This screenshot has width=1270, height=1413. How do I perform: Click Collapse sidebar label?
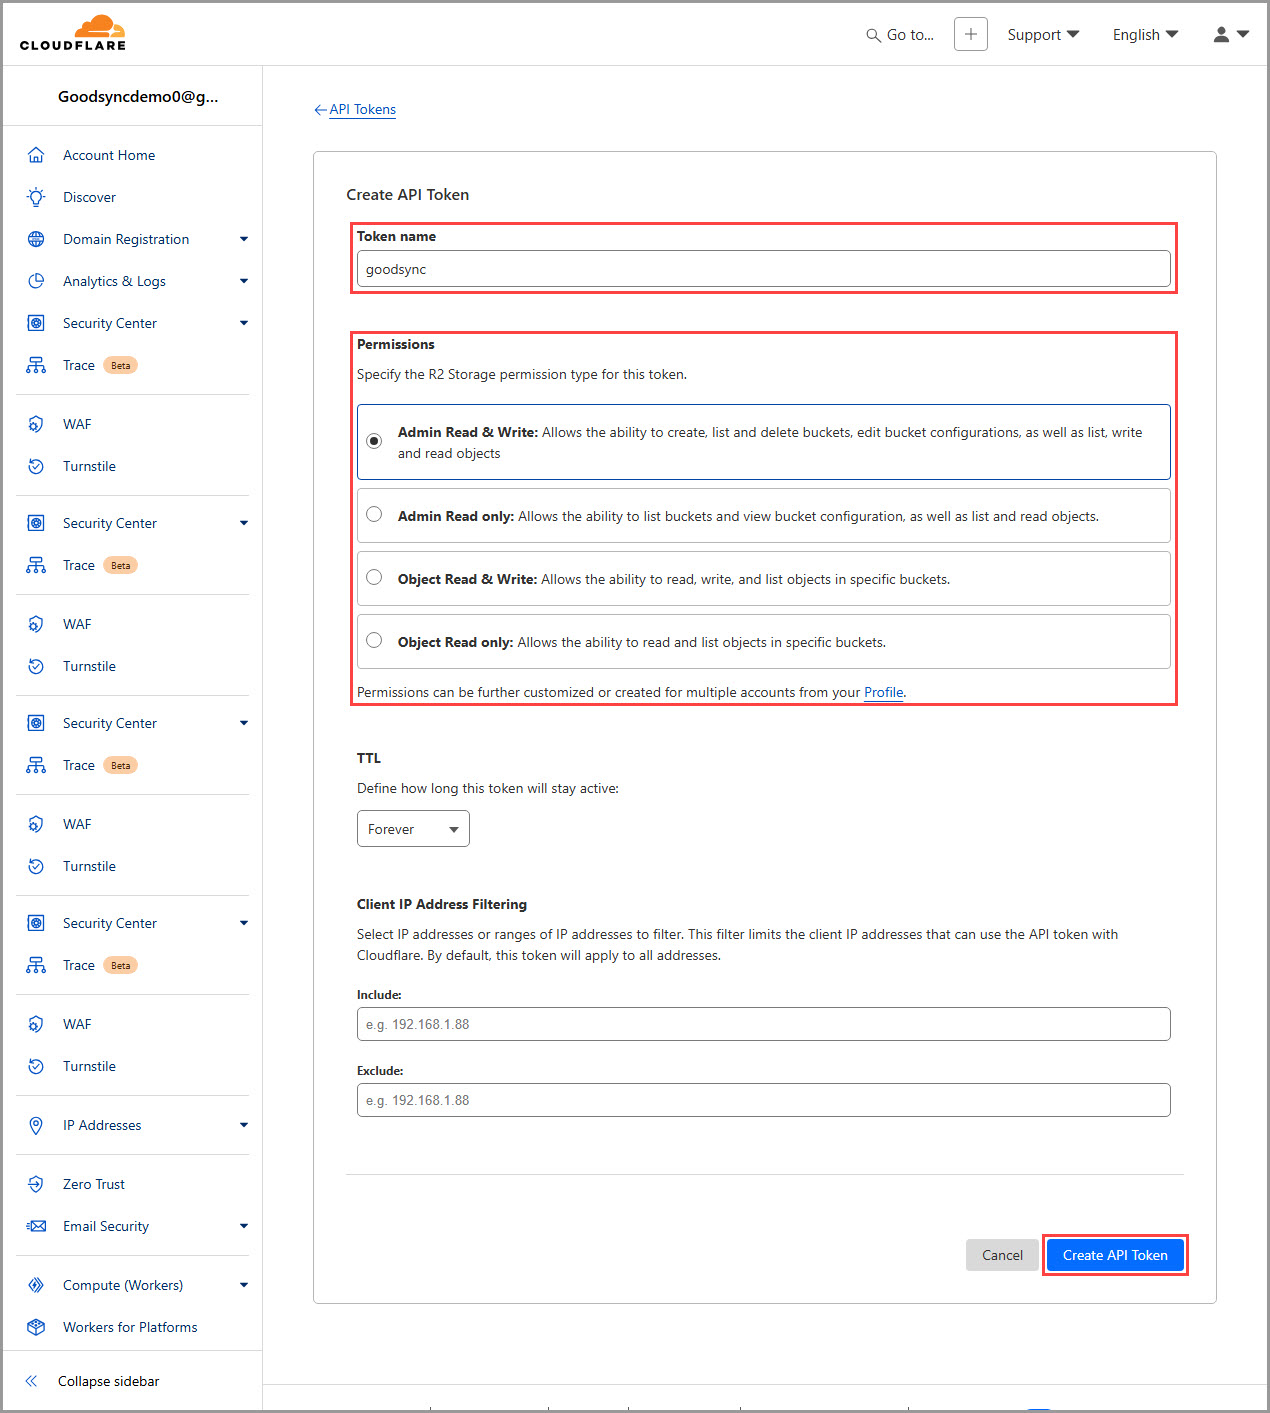tap(109, 1381)
